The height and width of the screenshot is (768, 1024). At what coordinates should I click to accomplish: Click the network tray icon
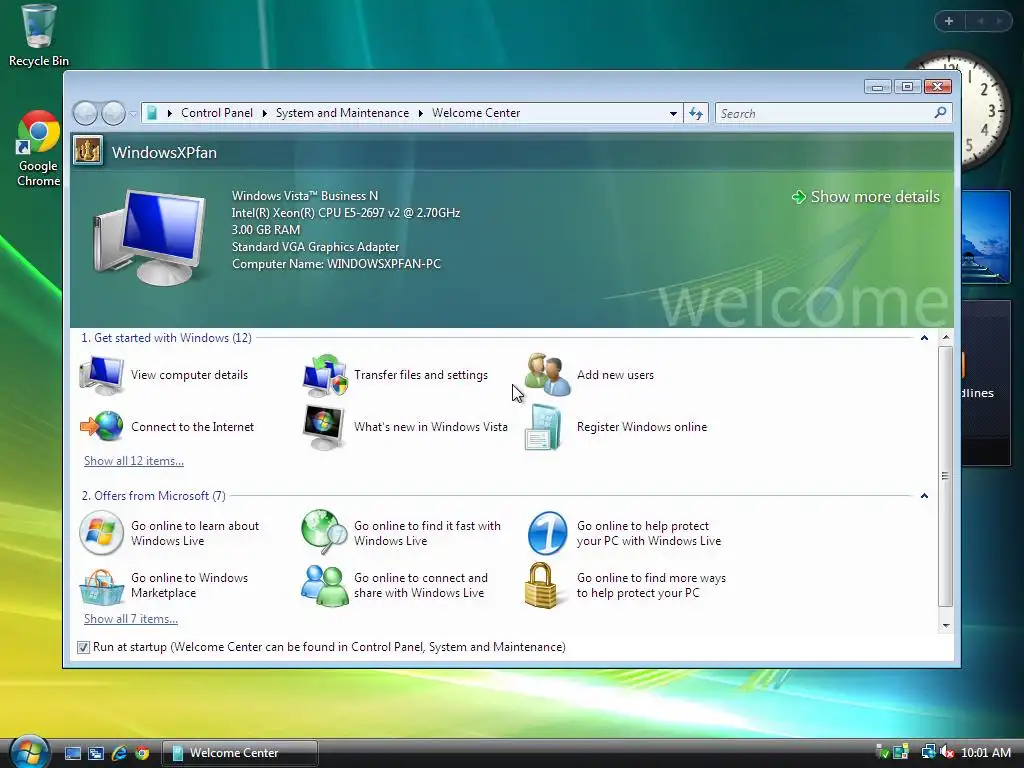point(928,752)
